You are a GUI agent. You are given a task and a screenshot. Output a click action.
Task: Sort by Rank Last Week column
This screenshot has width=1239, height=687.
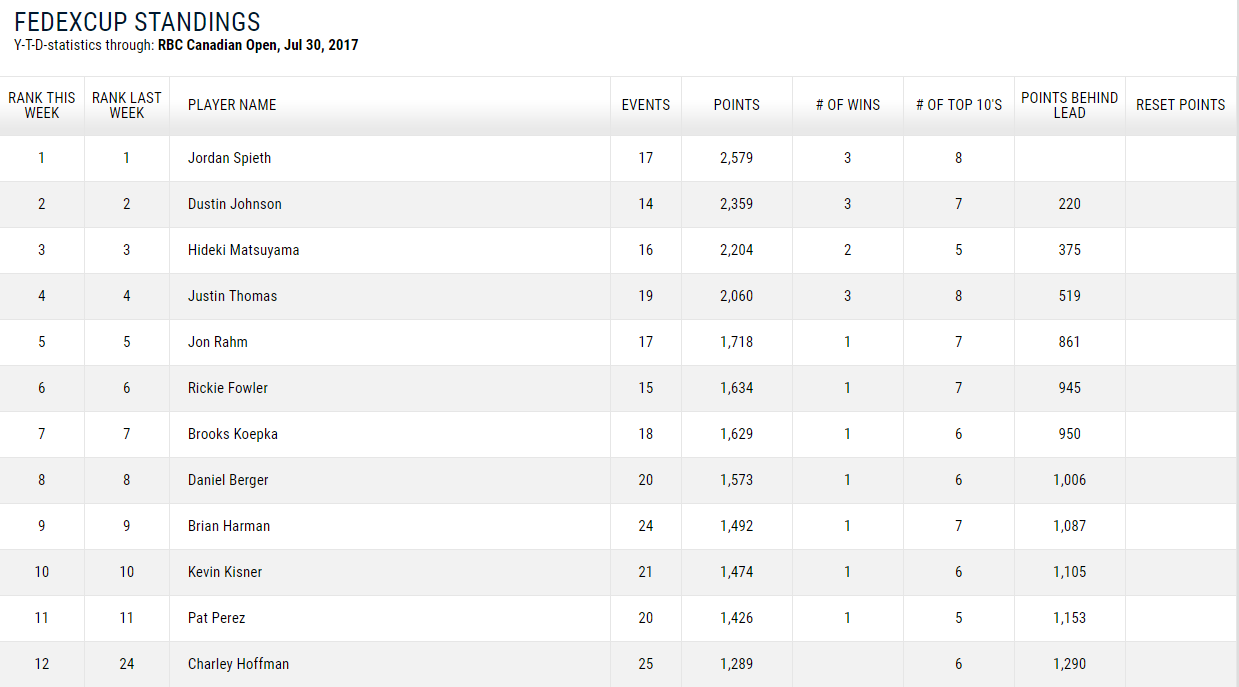[127, 105]
